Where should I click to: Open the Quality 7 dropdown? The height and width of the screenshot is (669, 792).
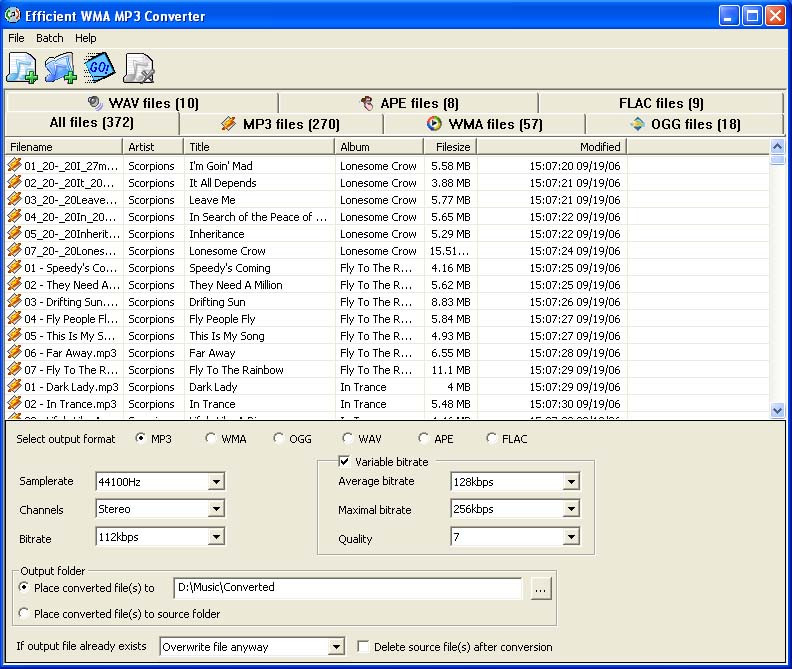[571, 537]
